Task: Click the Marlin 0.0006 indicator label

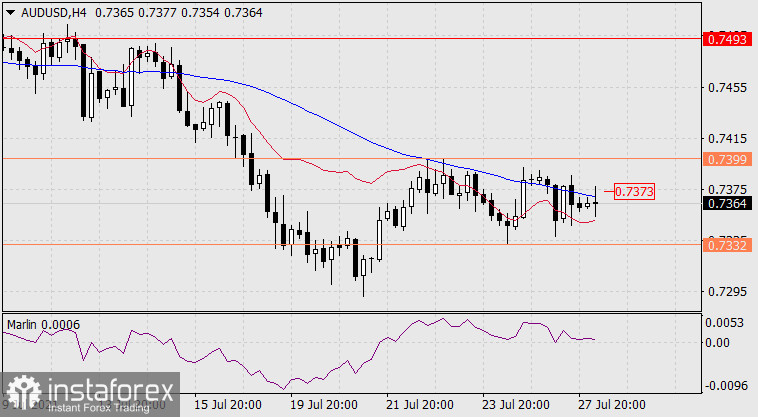Action: click(44, 325)
